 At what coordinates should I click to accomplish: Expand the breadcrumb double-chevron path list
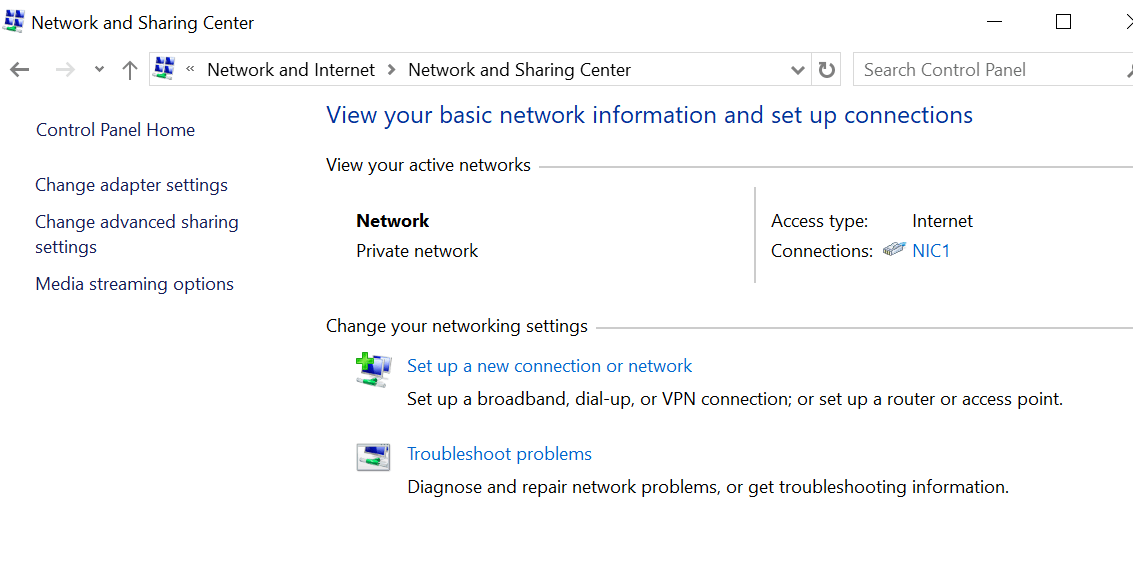click(x=191, y=69)
